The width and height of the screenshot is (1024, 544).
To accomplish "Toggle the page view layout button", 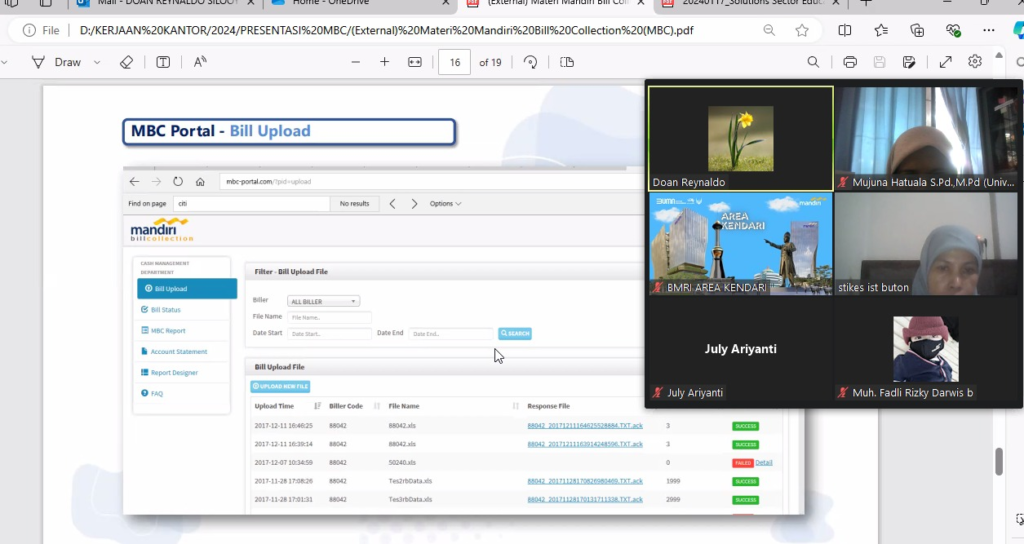I will [x=567, y=62].
